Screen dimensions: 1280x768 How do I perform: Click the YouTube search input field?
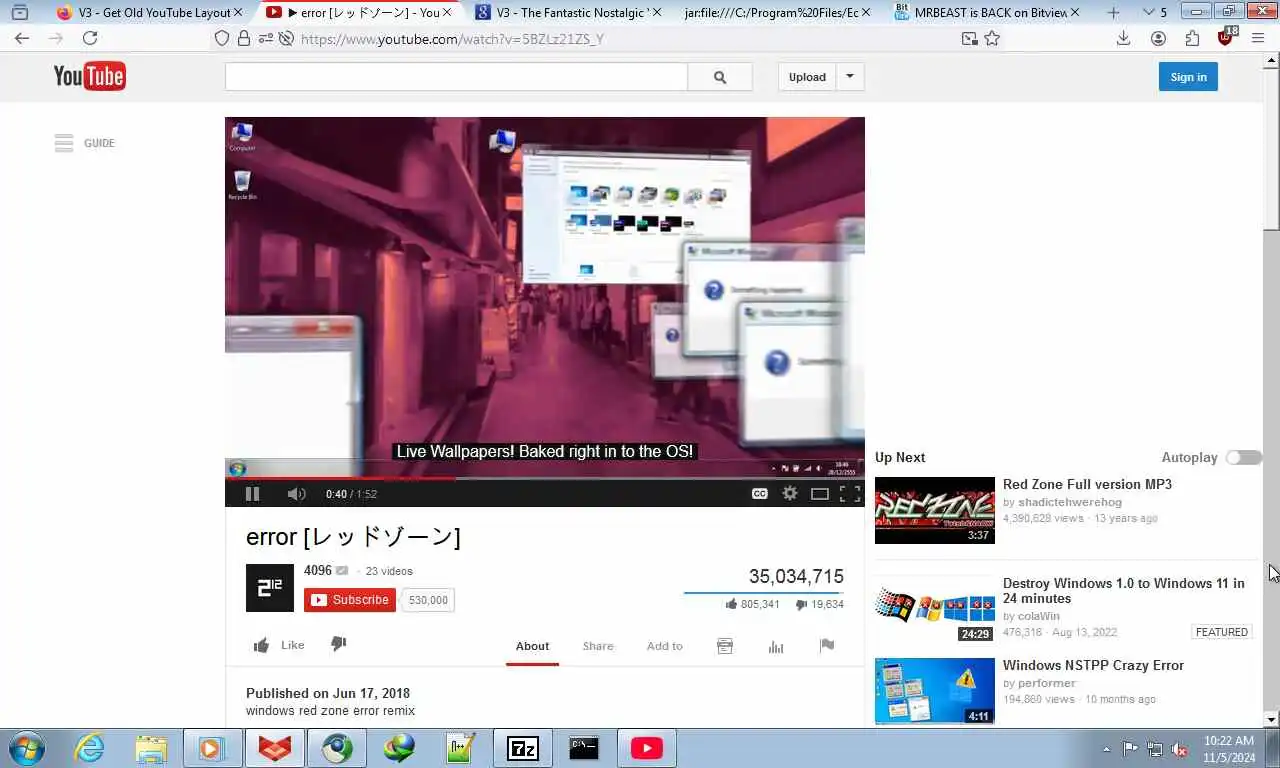pos(456,77)
